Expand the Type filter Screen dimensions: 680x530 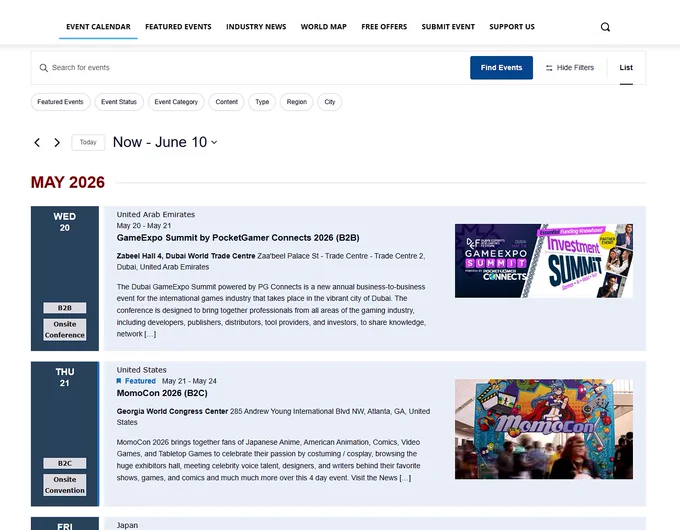click(x=262, y=102)
